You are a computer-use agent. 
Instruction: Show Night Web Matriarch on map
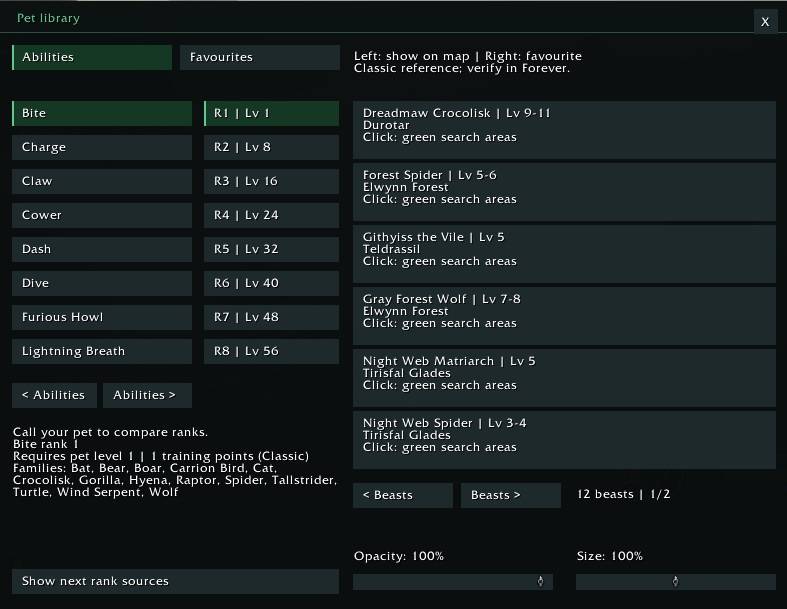564,378
